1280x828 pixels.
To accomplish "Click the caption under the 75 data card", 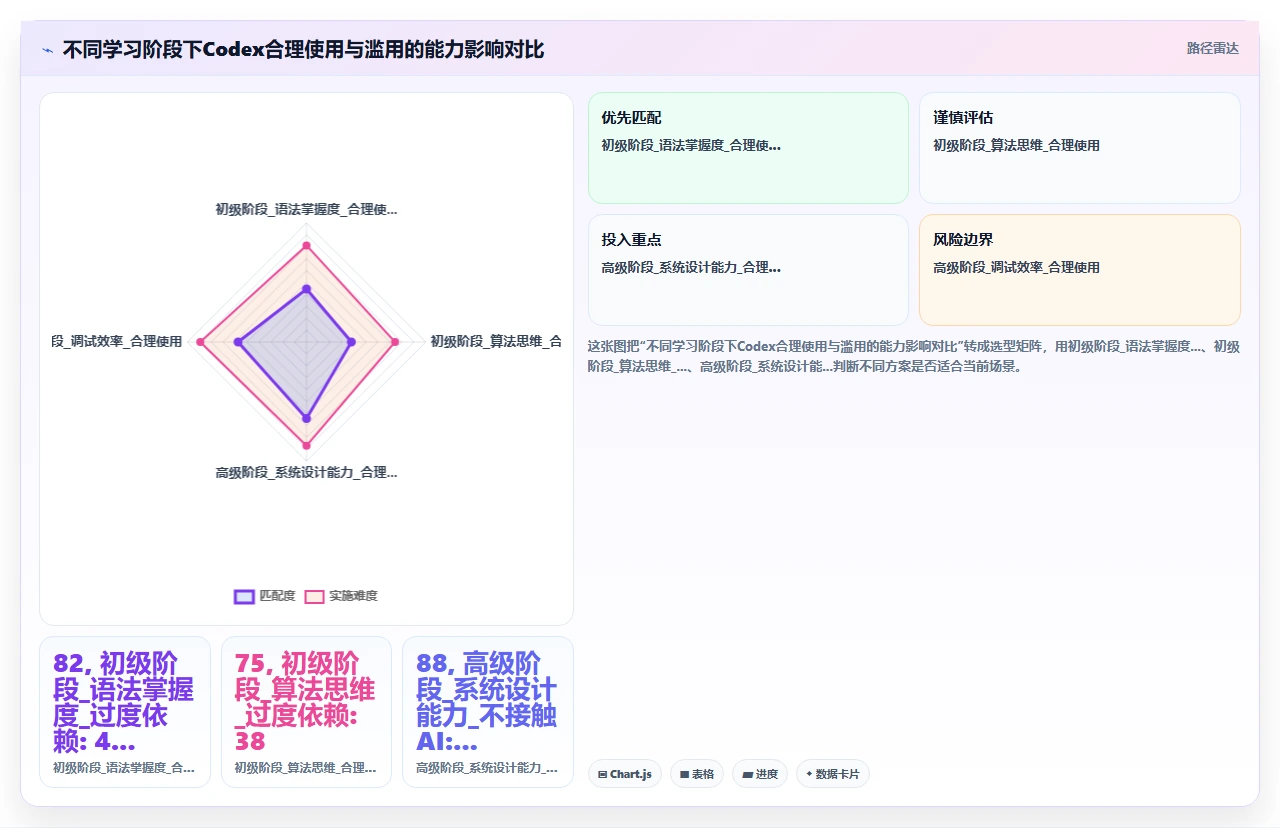I will (x=306, y=767).
